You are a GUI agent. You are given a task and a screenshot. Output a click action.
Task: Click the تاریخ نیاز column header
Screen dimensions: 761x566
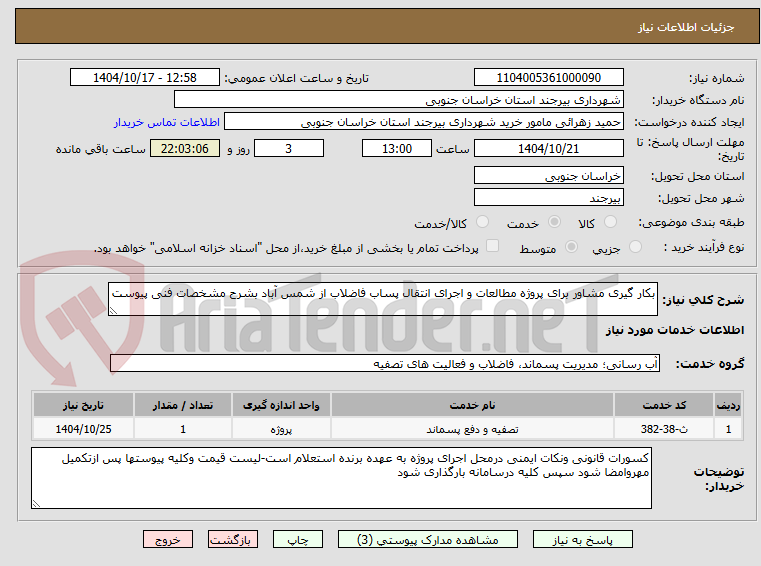83,405
